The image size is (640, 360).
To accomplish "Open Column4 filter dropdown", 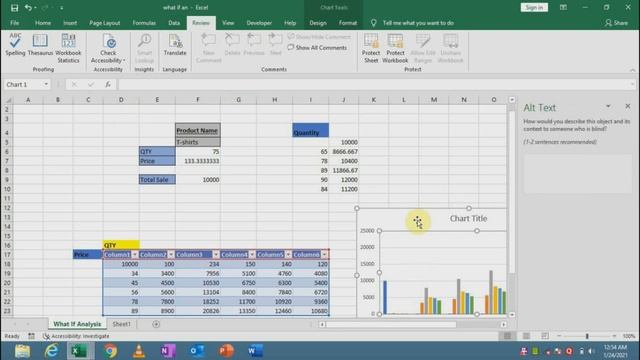I will pos(252,255).
